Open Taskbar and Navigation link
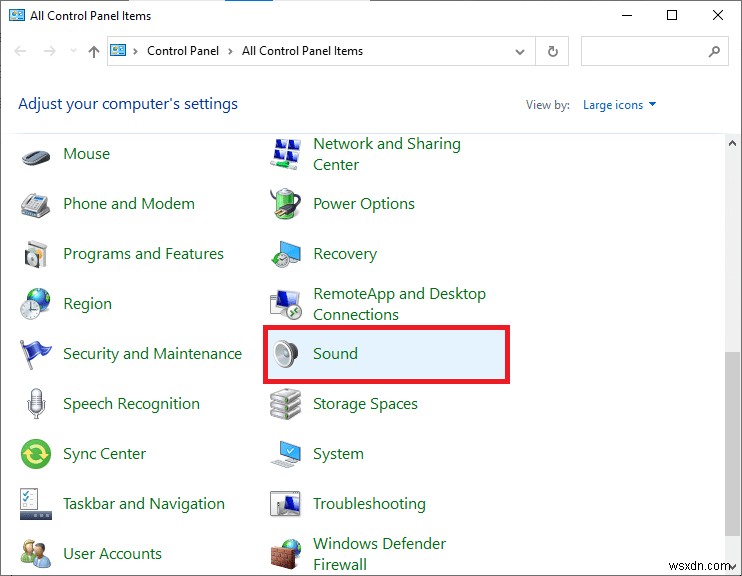 (x=144, y=504)
